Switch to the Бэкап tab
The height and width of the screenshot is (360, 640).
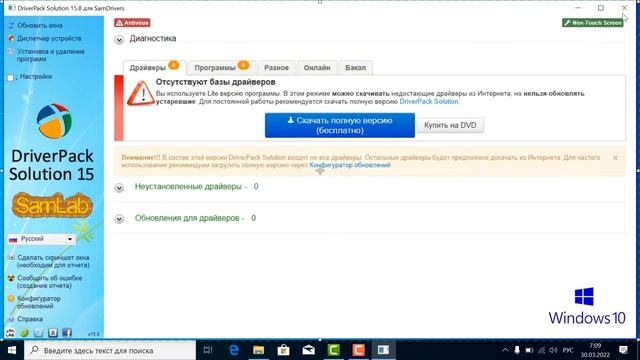pyautogui.click(x=356, y=68)
